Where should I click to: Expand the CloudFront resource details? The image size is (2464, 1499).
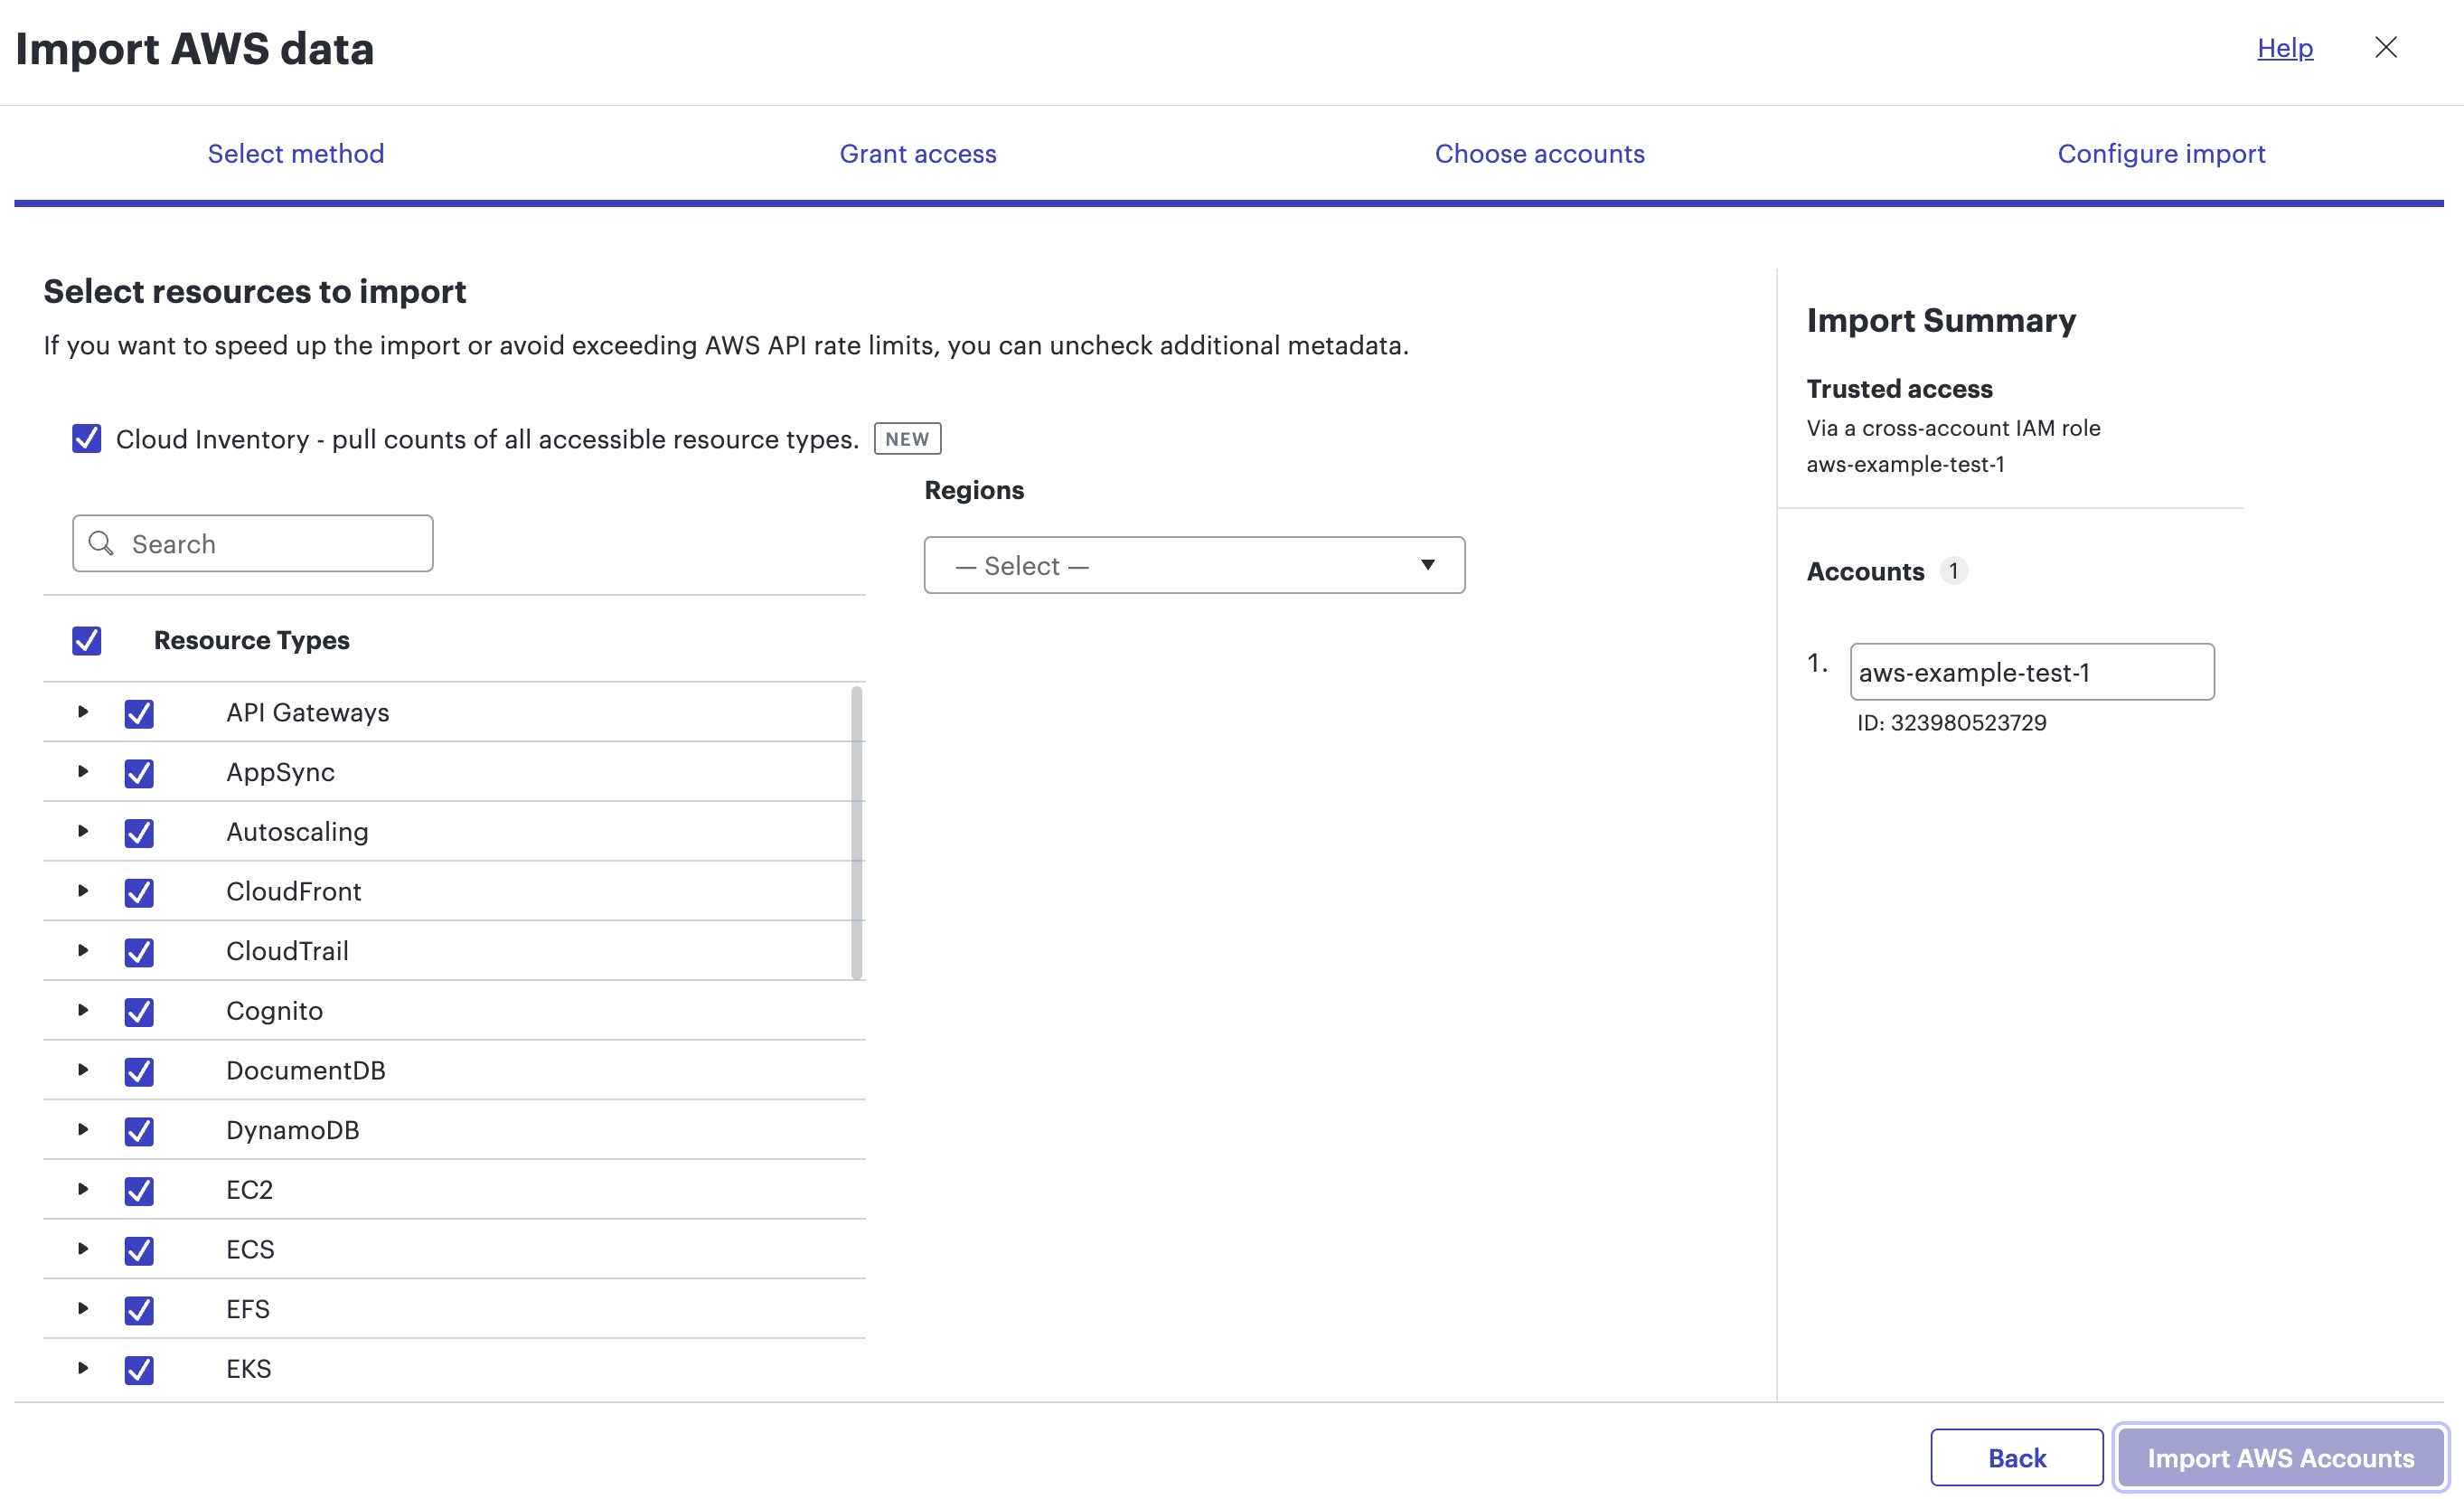(x=82, y=891)
